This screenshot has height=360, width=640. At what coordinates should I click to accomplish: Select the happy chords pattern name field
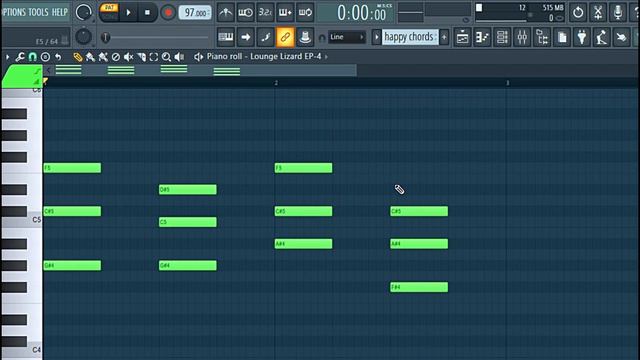pyautogui.click(x=410, y=37)
